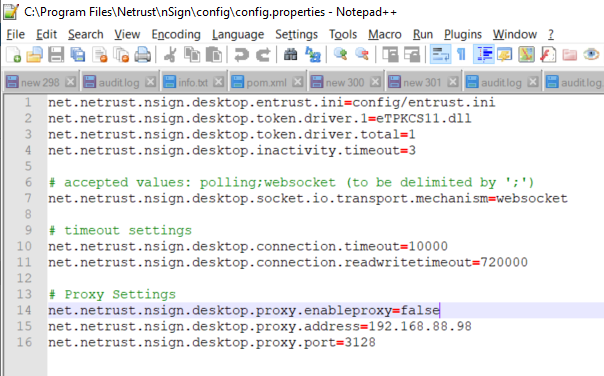604x376 pixels.
Task: Toggle Word wrap in the toolbar
Action: click(x=440, y=54)
